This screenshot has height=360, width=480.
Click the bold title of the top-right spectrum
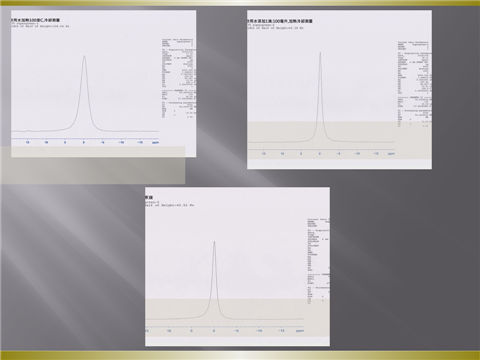280,21
